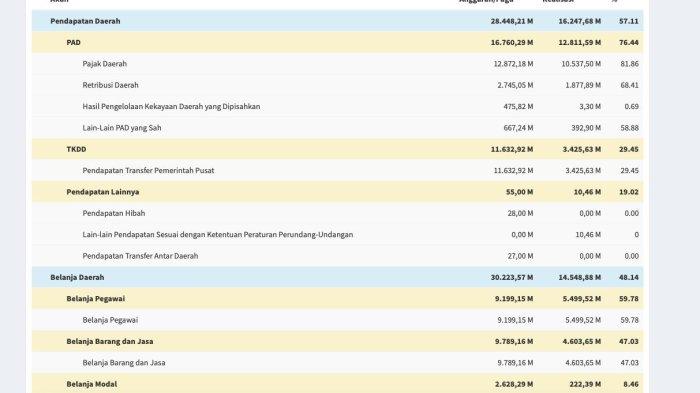Expand the TKDD group row

[x=338, y=149]
